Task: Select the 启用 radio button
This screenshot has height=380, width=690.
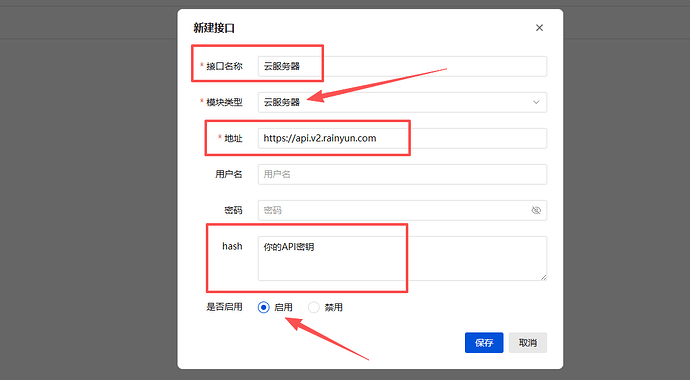Action: coord(264,307)
